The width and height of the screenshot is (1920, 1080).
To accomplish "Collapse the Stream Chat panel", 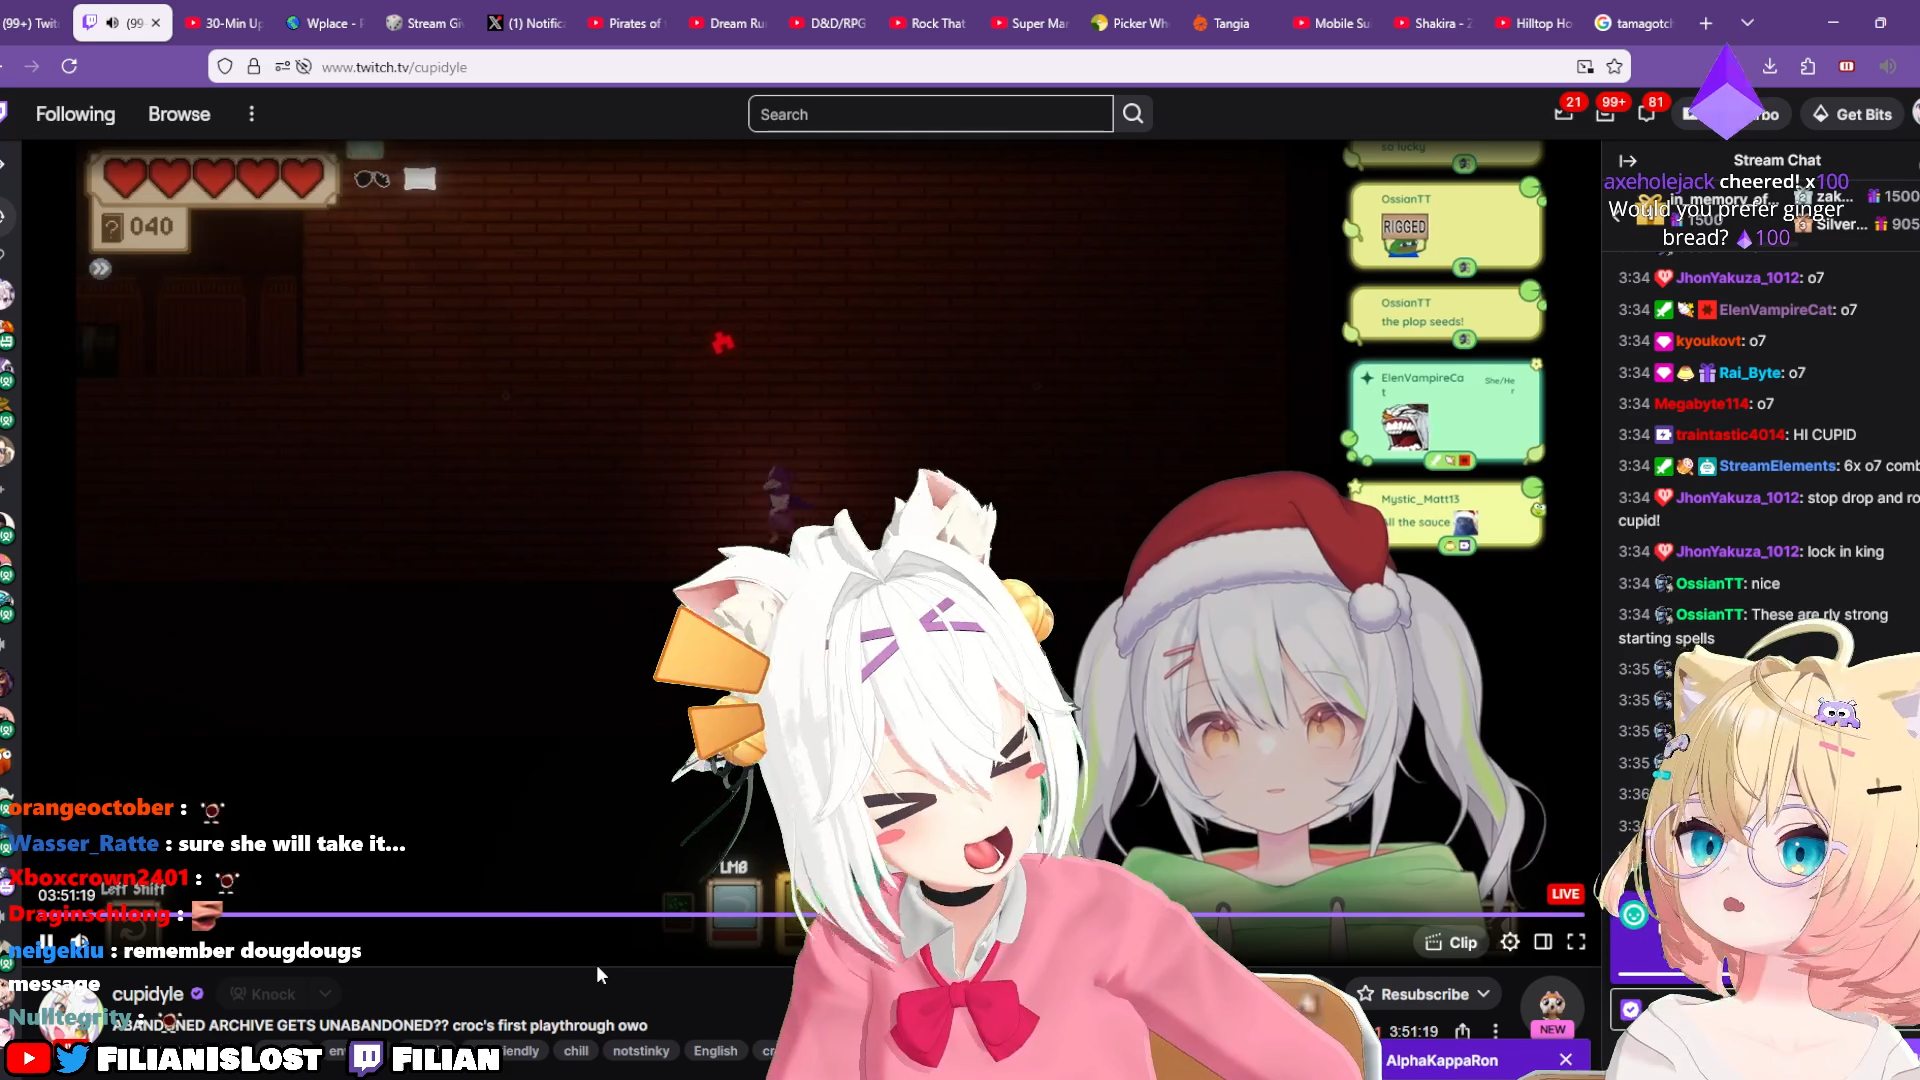I will pyautogui.click(x=1627, y=160).
